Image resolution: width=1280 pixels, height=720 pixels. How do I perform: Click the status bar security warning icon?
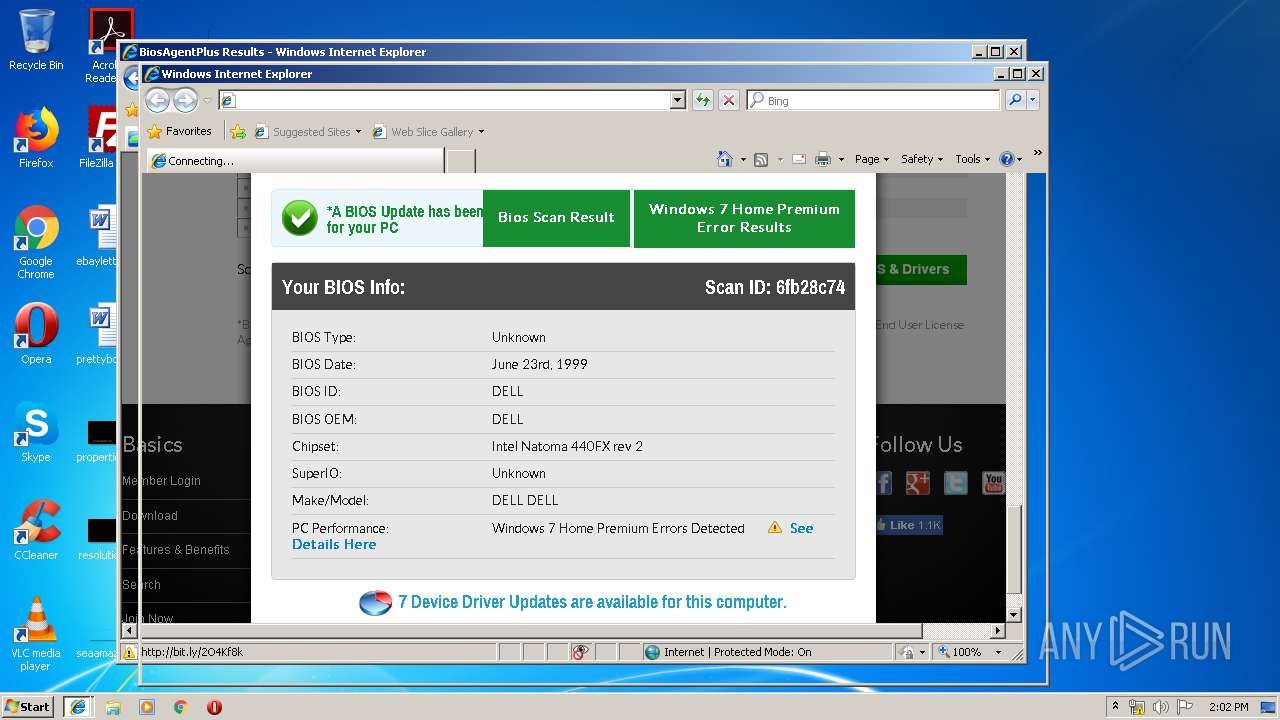coord(130,652)
